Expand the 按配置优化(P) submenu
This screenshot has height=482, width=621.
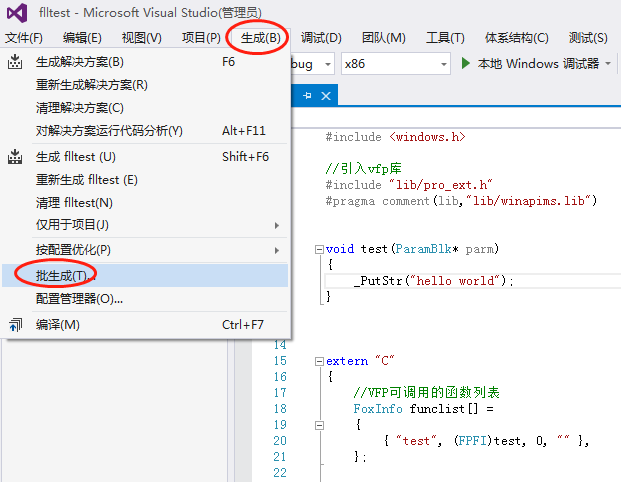pos(145,250)
